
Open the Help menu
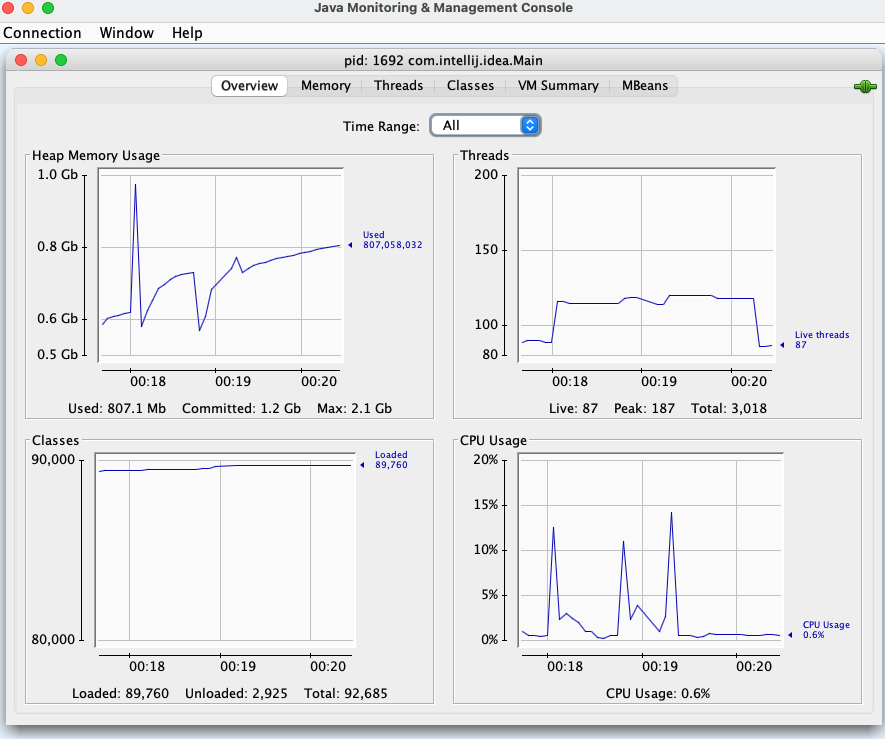coord(187,33)
